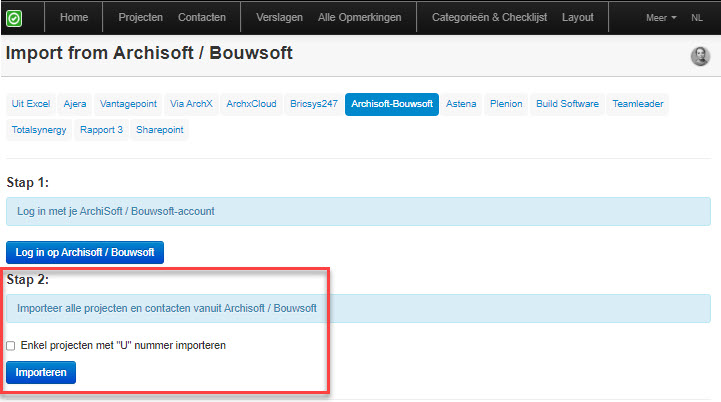Open Contacten from the top menu
The image size is (721, 402).
pyautogui.click(x=201, y=18)
